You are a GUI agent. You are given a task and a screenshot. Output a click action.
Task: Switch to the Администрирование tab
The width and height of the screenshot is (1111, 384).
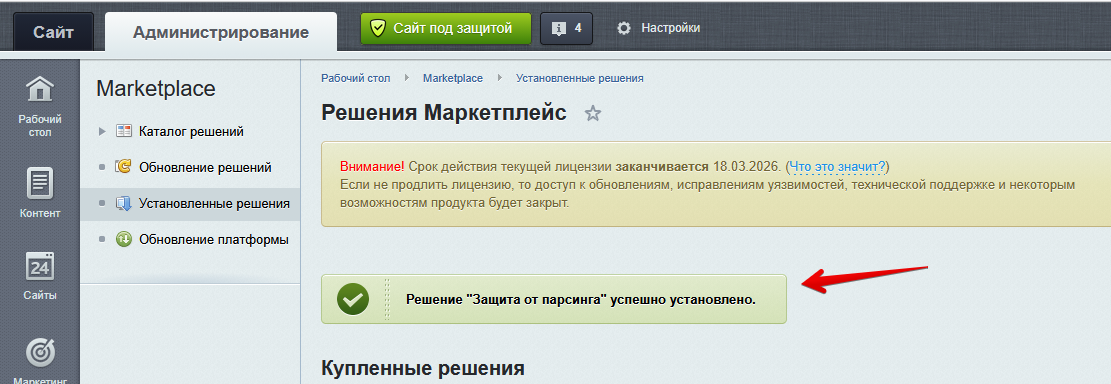pyautogui.click(x=220, y=32)
